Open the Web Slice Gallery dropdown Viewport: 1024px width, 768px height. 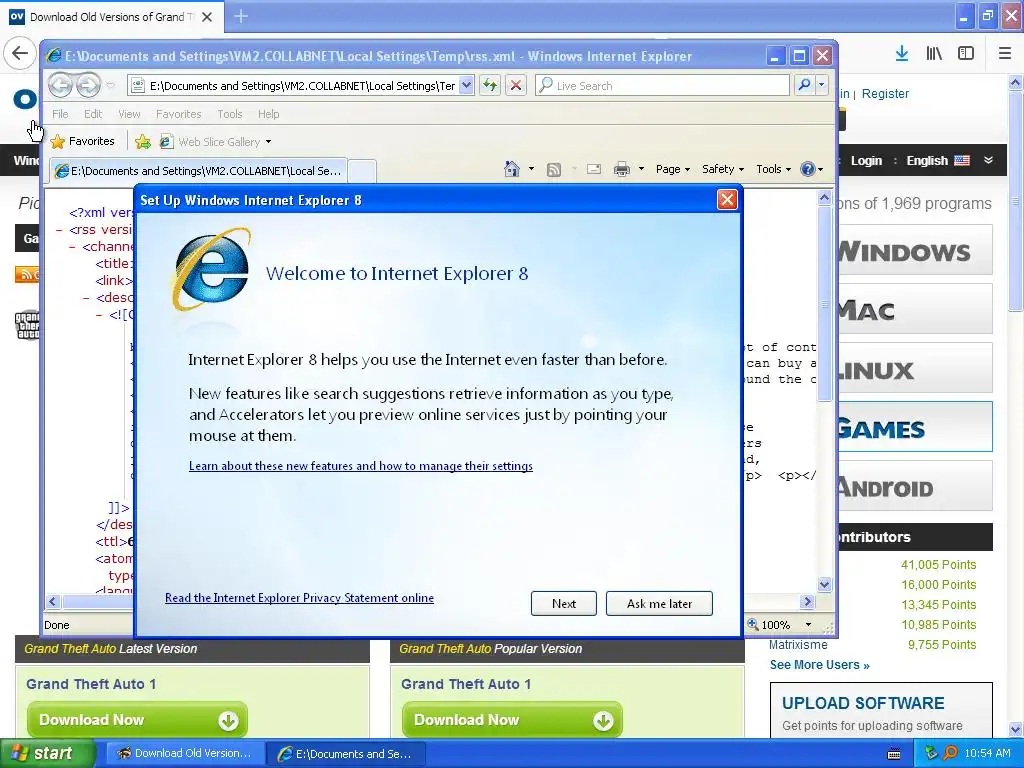tap(268, 142)
